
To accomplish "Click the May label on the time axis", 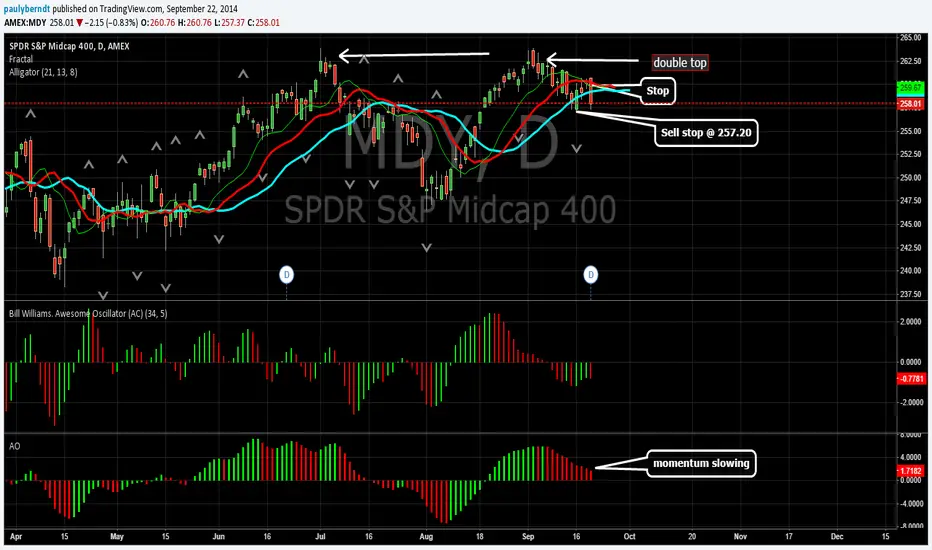I will click(x=117, y=536).
